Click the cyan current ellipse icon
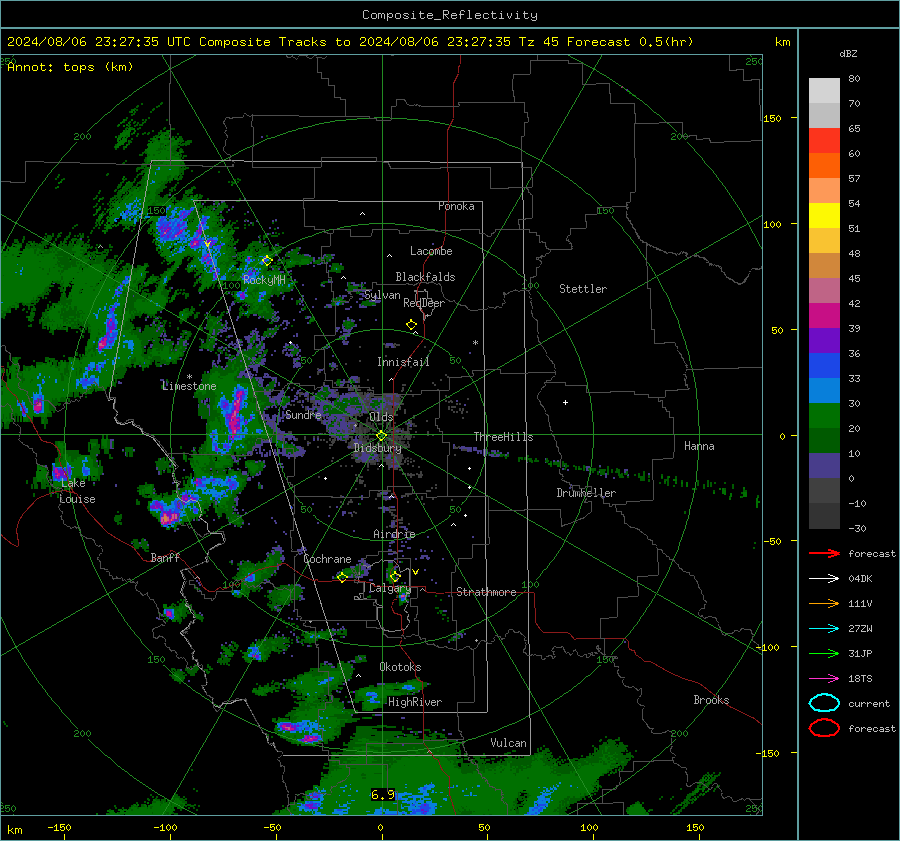Screen dimensions: 900x841 tap(824, 703)
